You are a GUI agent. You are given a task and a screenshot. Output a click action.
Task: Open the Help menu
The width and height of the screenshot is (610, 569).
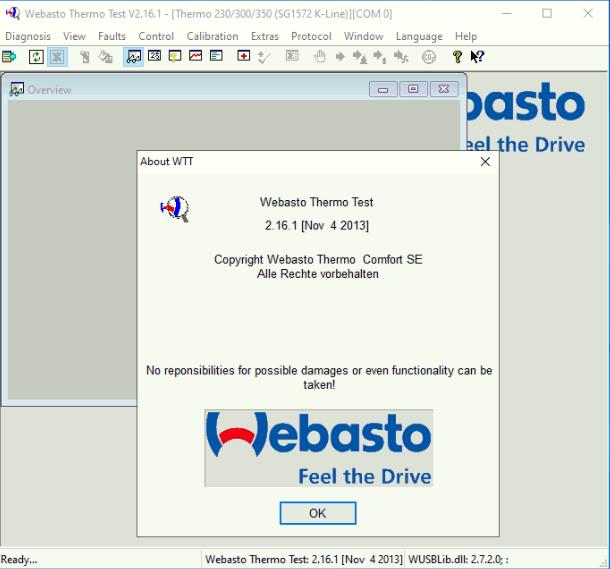(466, 36)
